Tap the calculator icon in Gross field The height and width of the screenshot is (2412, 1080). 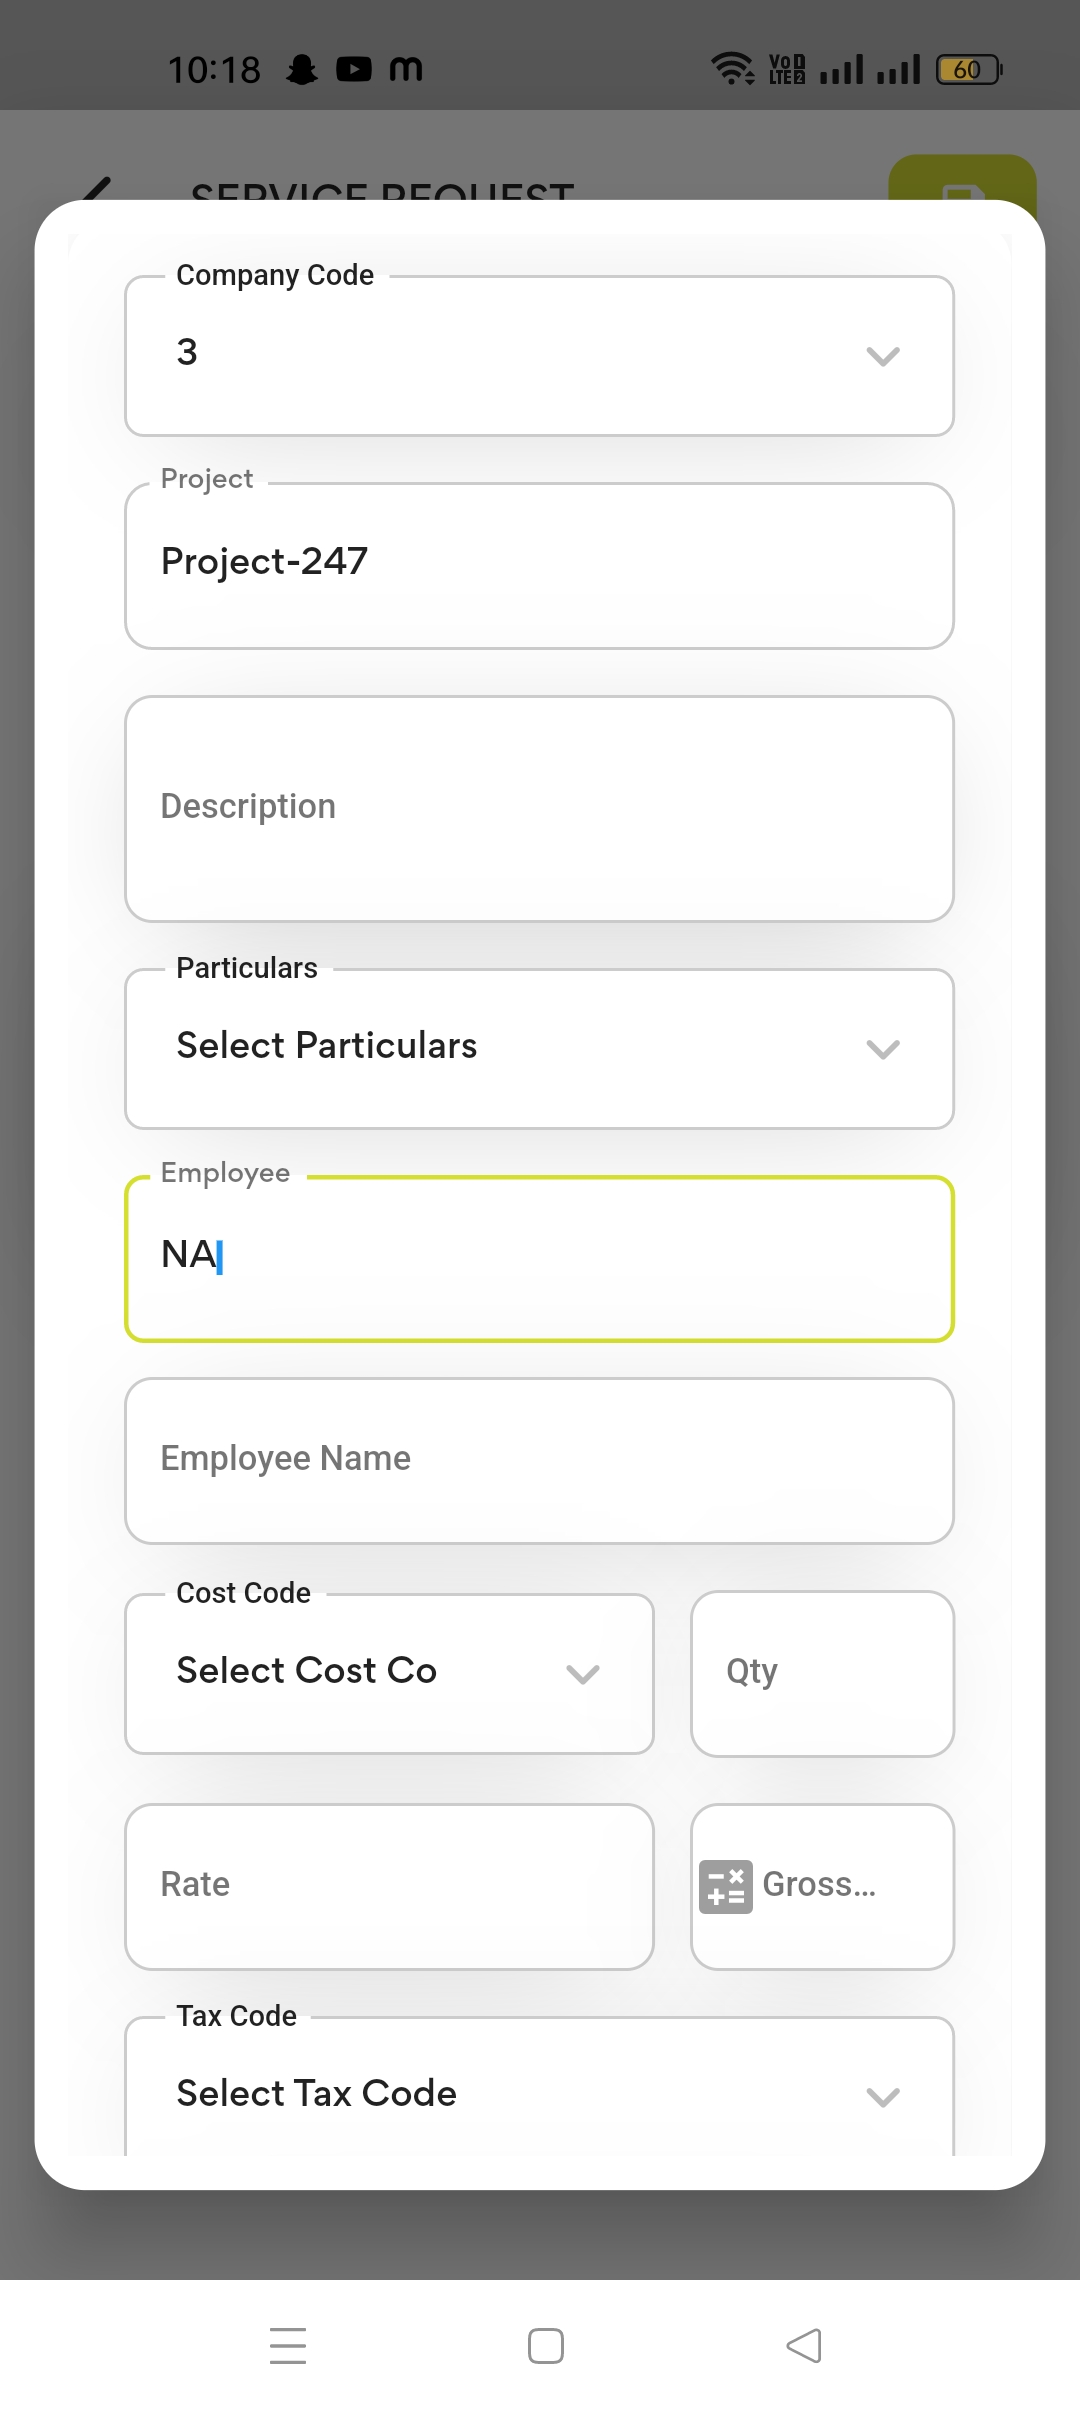click(x=725, y=1886)
